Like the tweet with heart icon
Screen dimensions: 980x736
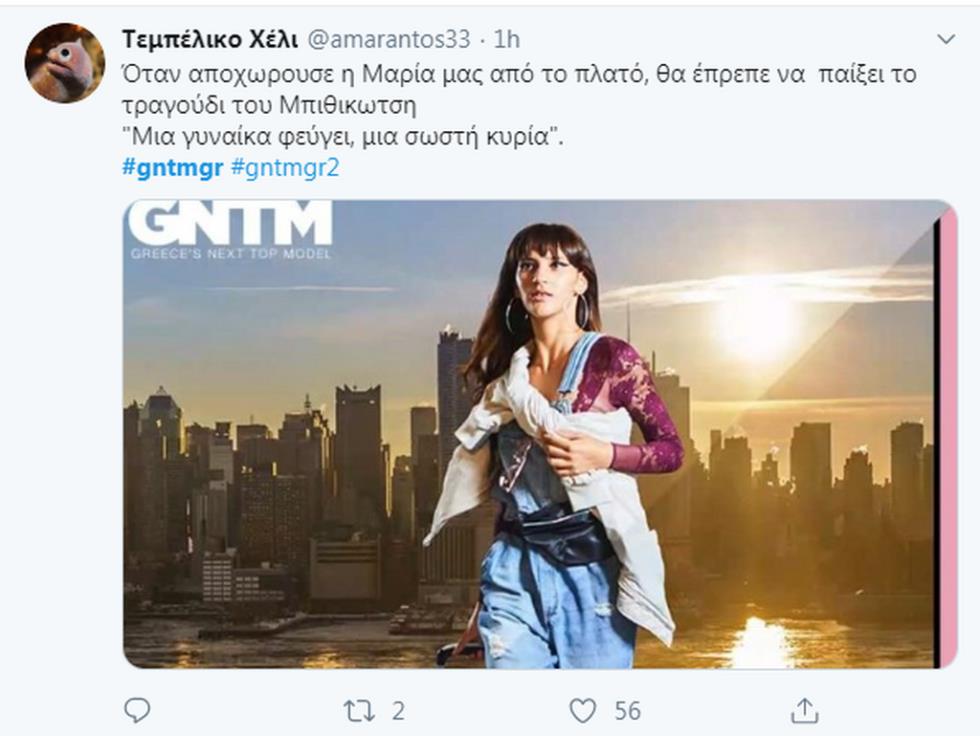click(582, 711)
